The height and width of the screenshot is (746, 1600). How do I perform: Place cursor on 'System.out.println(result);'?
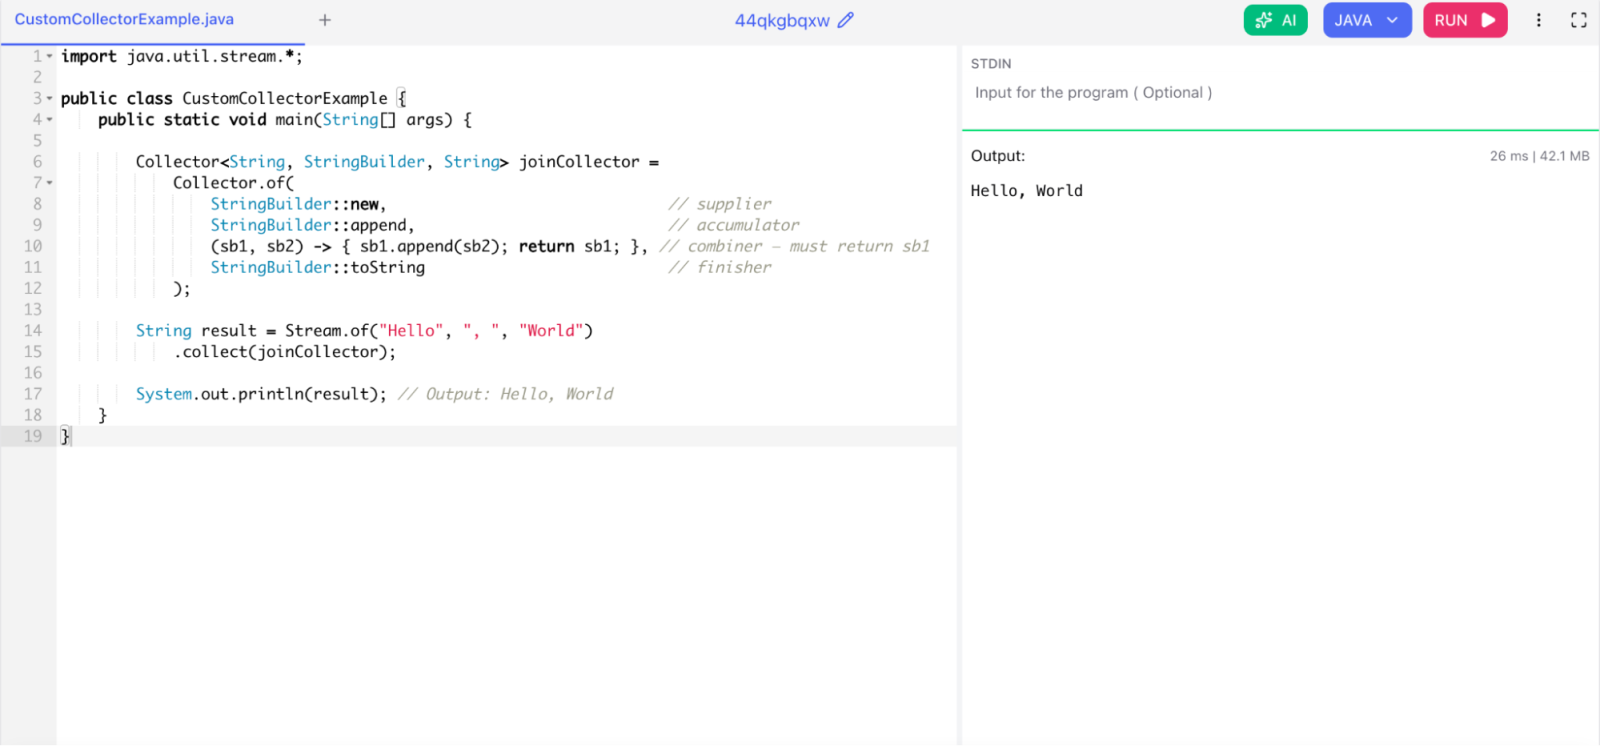[x=261, y=394]
